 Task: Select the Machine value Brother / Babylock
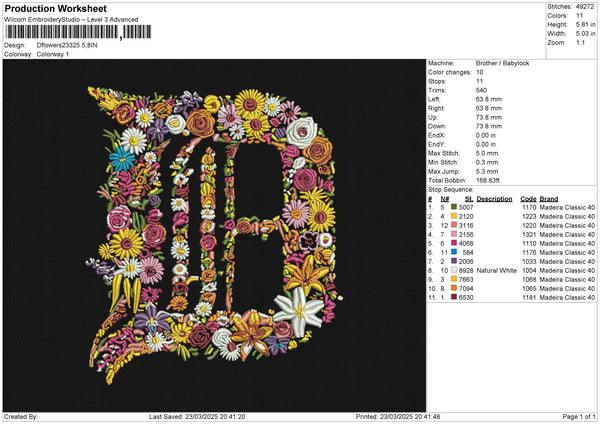(502, 63)
